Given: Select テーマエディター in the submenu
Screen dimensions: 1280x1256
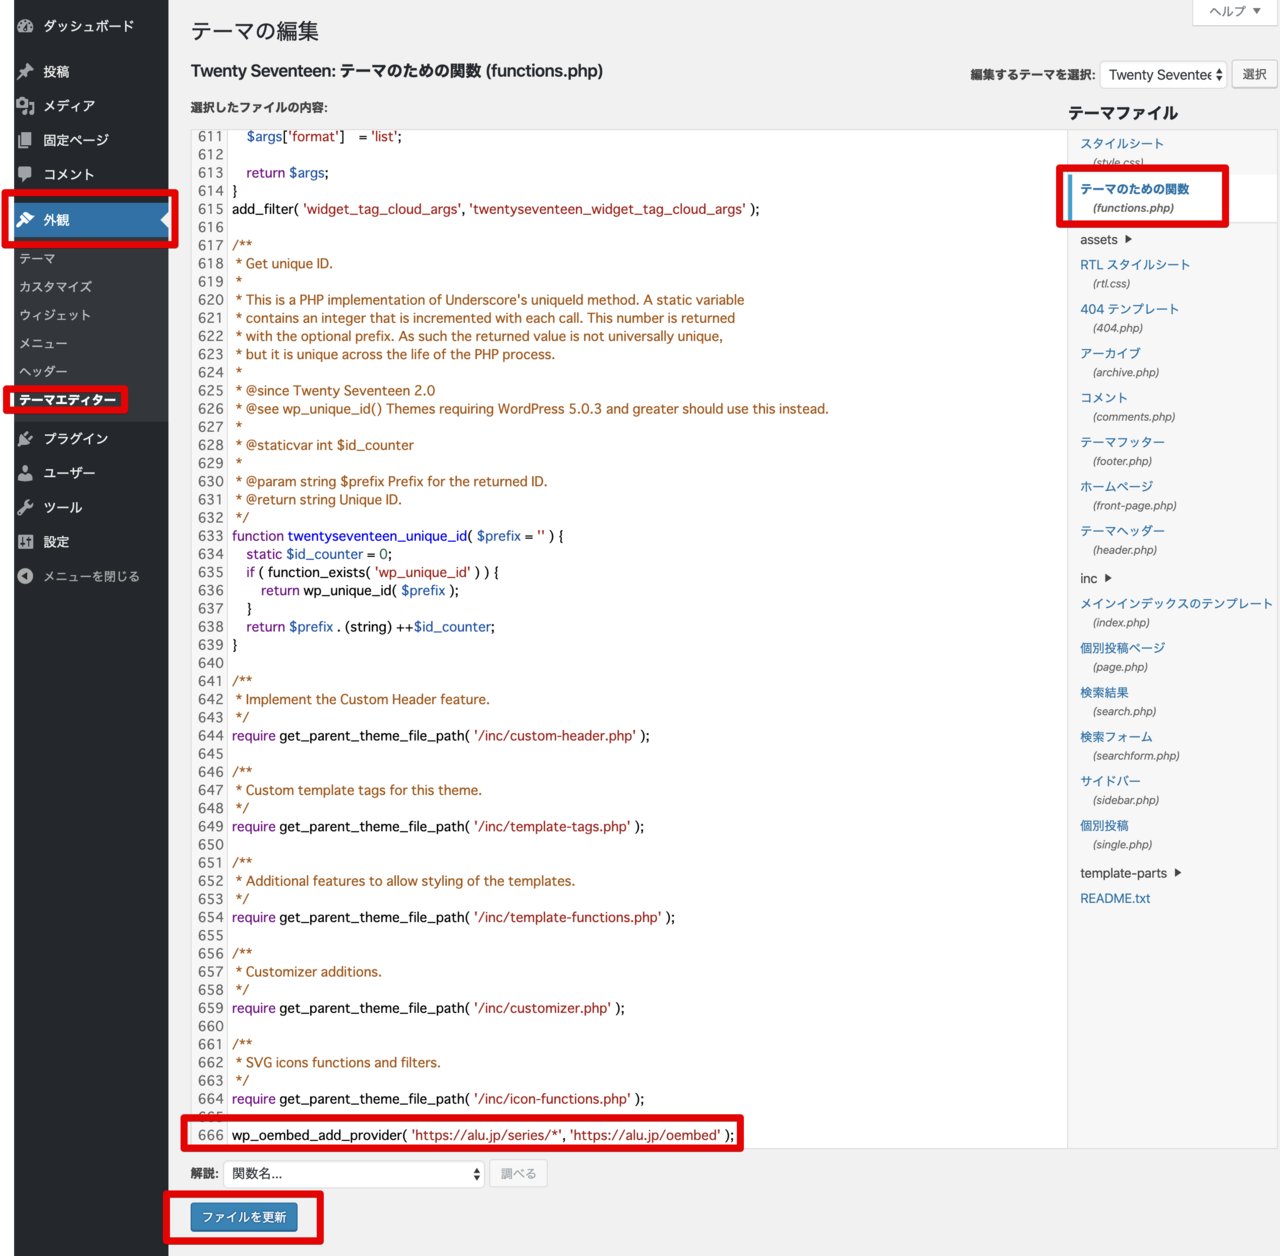Looking at the screenshot, I should coord(67,400).
